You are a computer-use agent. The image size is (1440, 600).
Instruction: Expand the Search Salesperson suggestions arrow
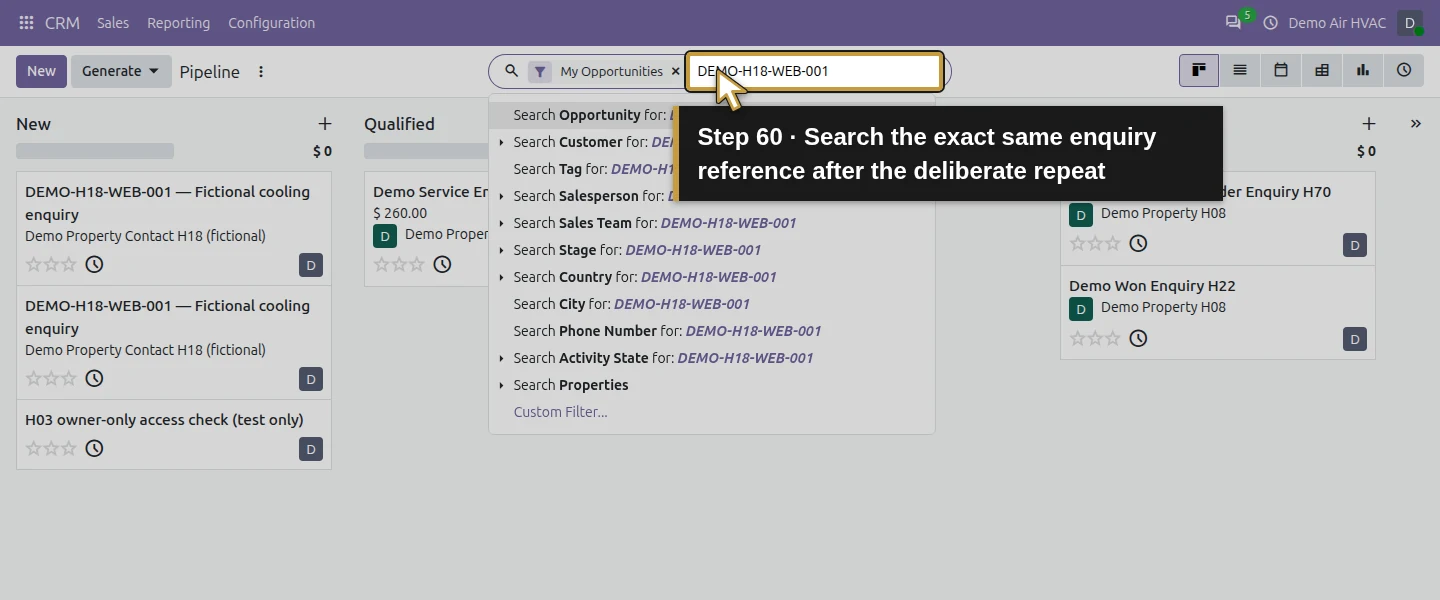point(501,196)
